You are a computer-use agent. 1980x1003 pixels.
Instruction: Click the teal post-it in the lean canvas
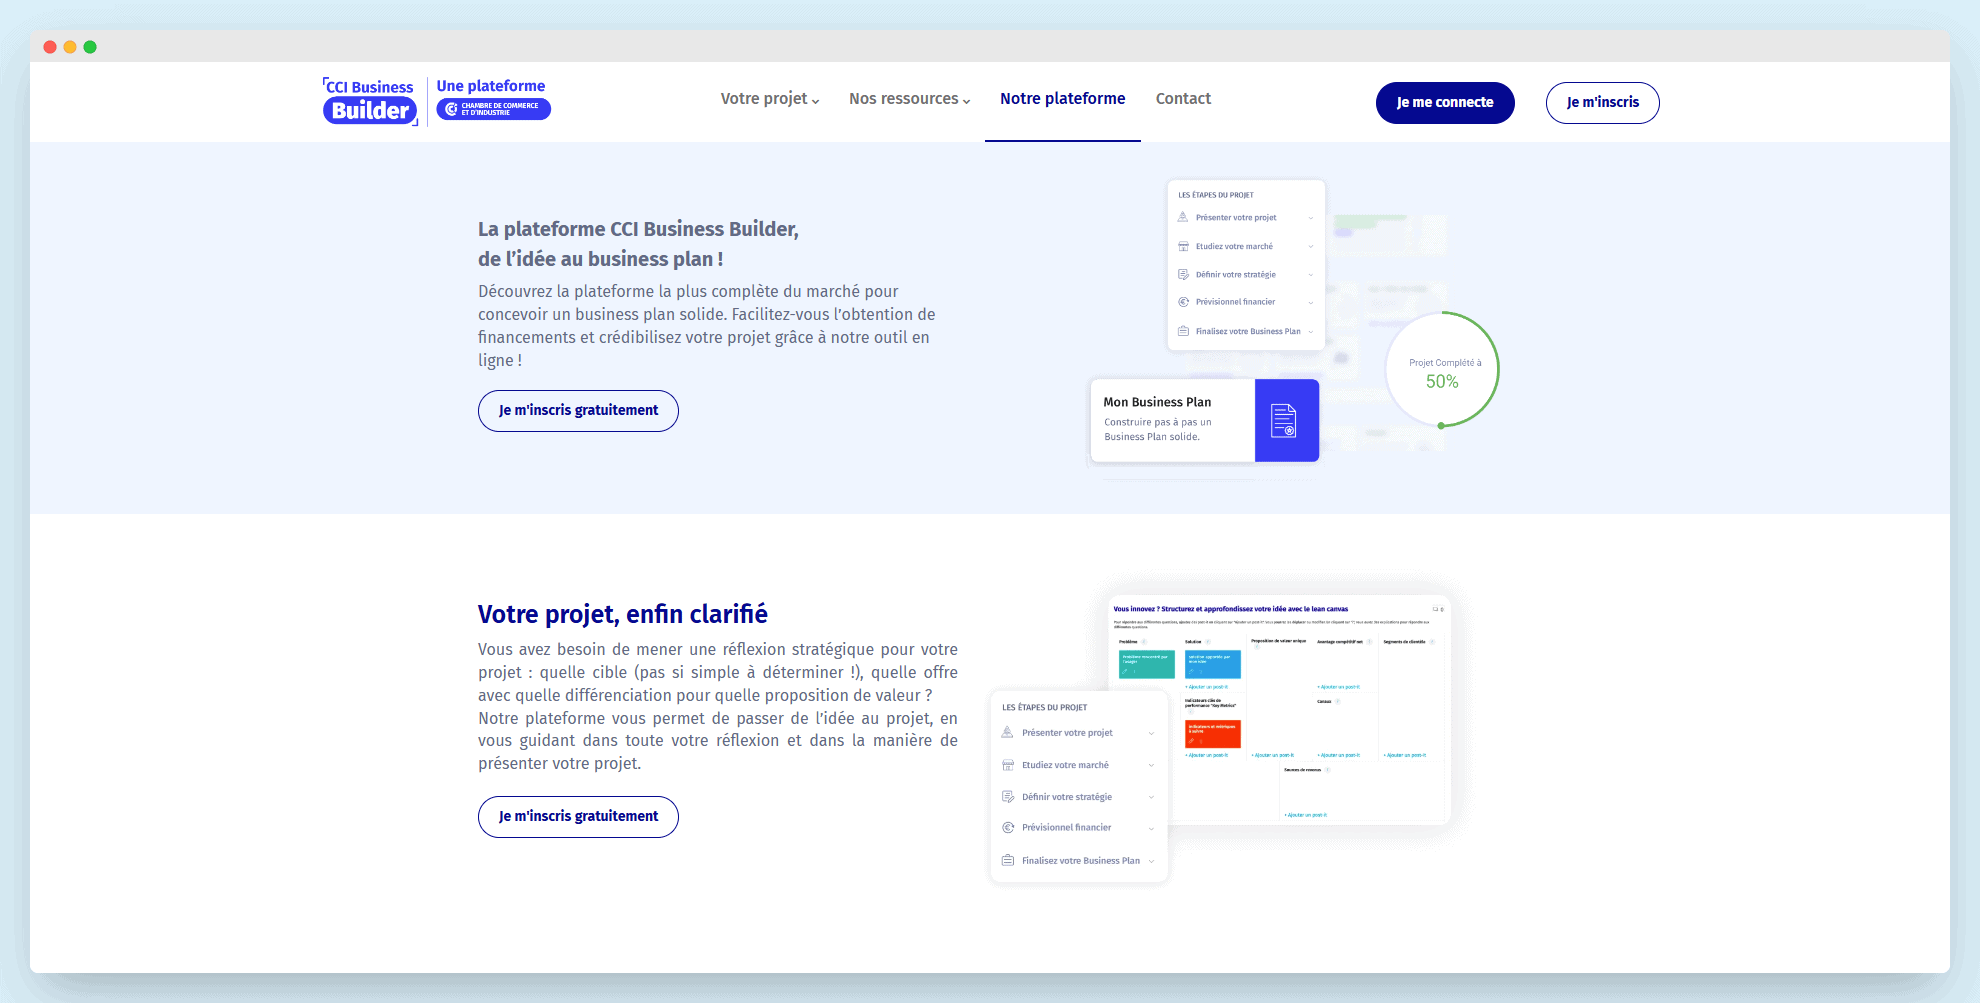[1146, 665]
